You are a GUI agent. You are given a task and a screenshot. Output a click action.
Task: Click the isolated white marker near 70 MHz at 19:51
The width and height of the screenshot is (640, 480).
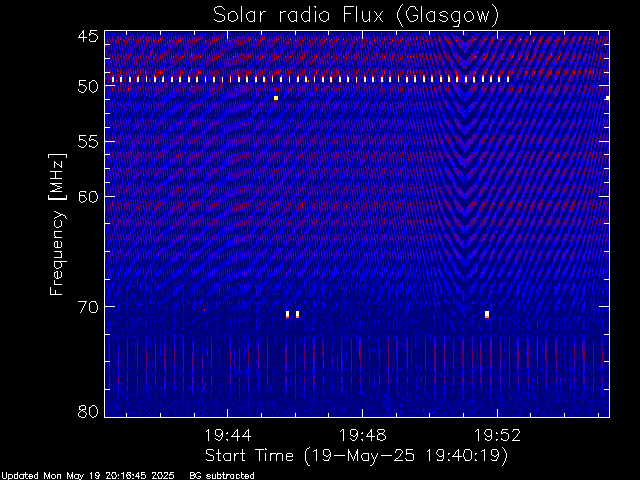(487, 314)
